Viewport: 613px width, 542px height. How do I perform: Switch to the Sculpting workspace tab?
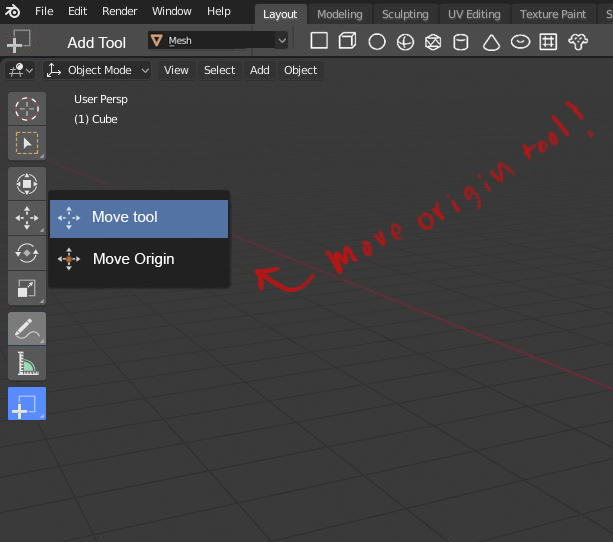click(405, 14)
